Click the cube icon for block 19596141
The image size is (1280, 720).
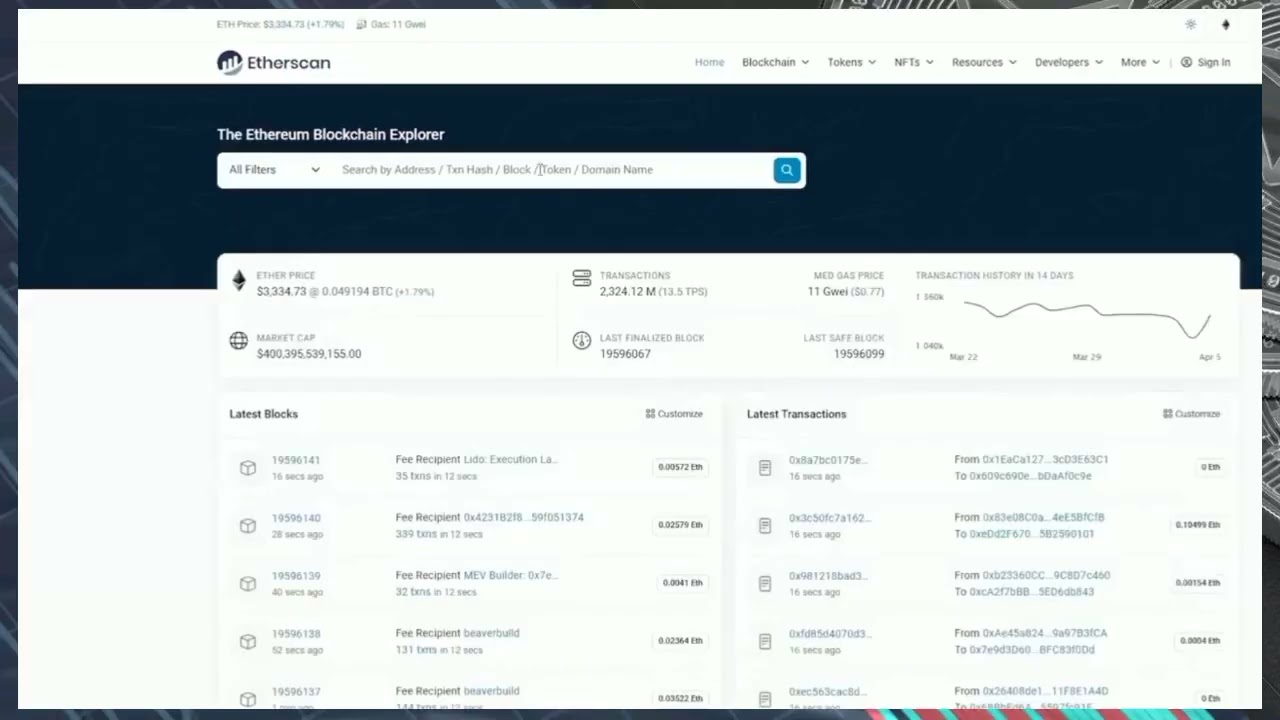point(248,467)
